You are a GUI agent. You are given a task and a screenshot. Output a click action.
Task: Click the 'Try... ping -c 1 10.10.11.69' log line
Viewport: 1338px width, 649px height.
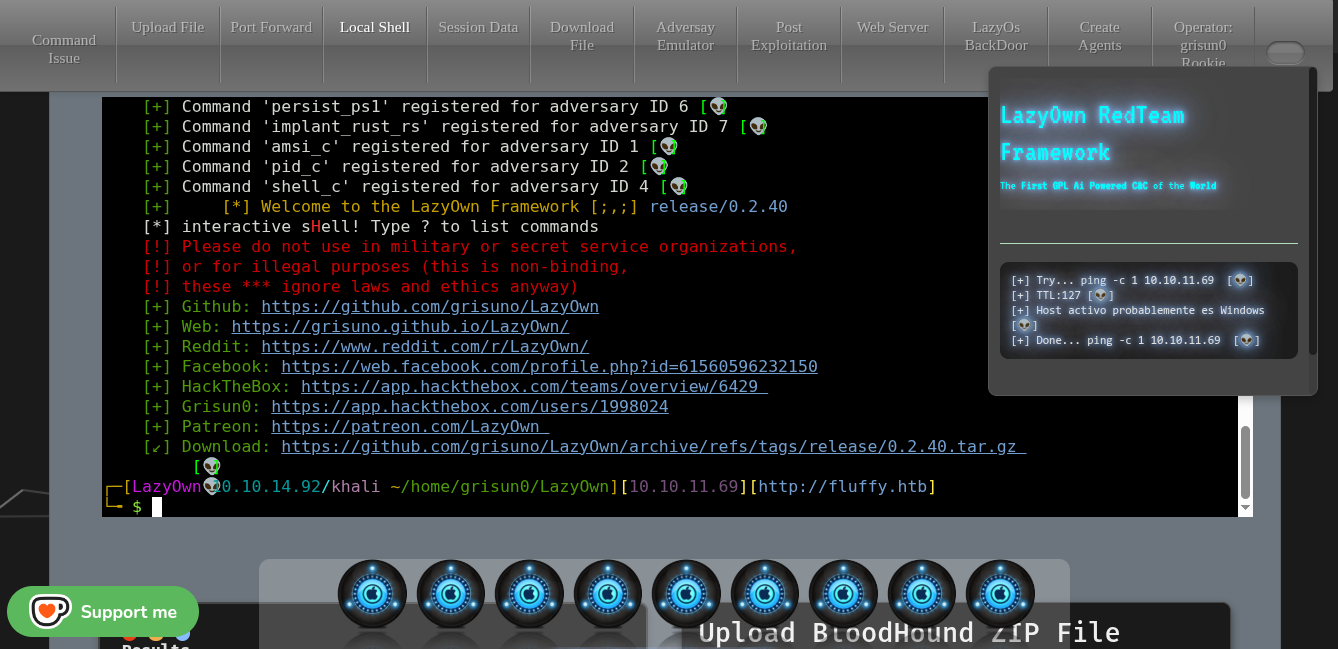click(x=1131, y=281)
